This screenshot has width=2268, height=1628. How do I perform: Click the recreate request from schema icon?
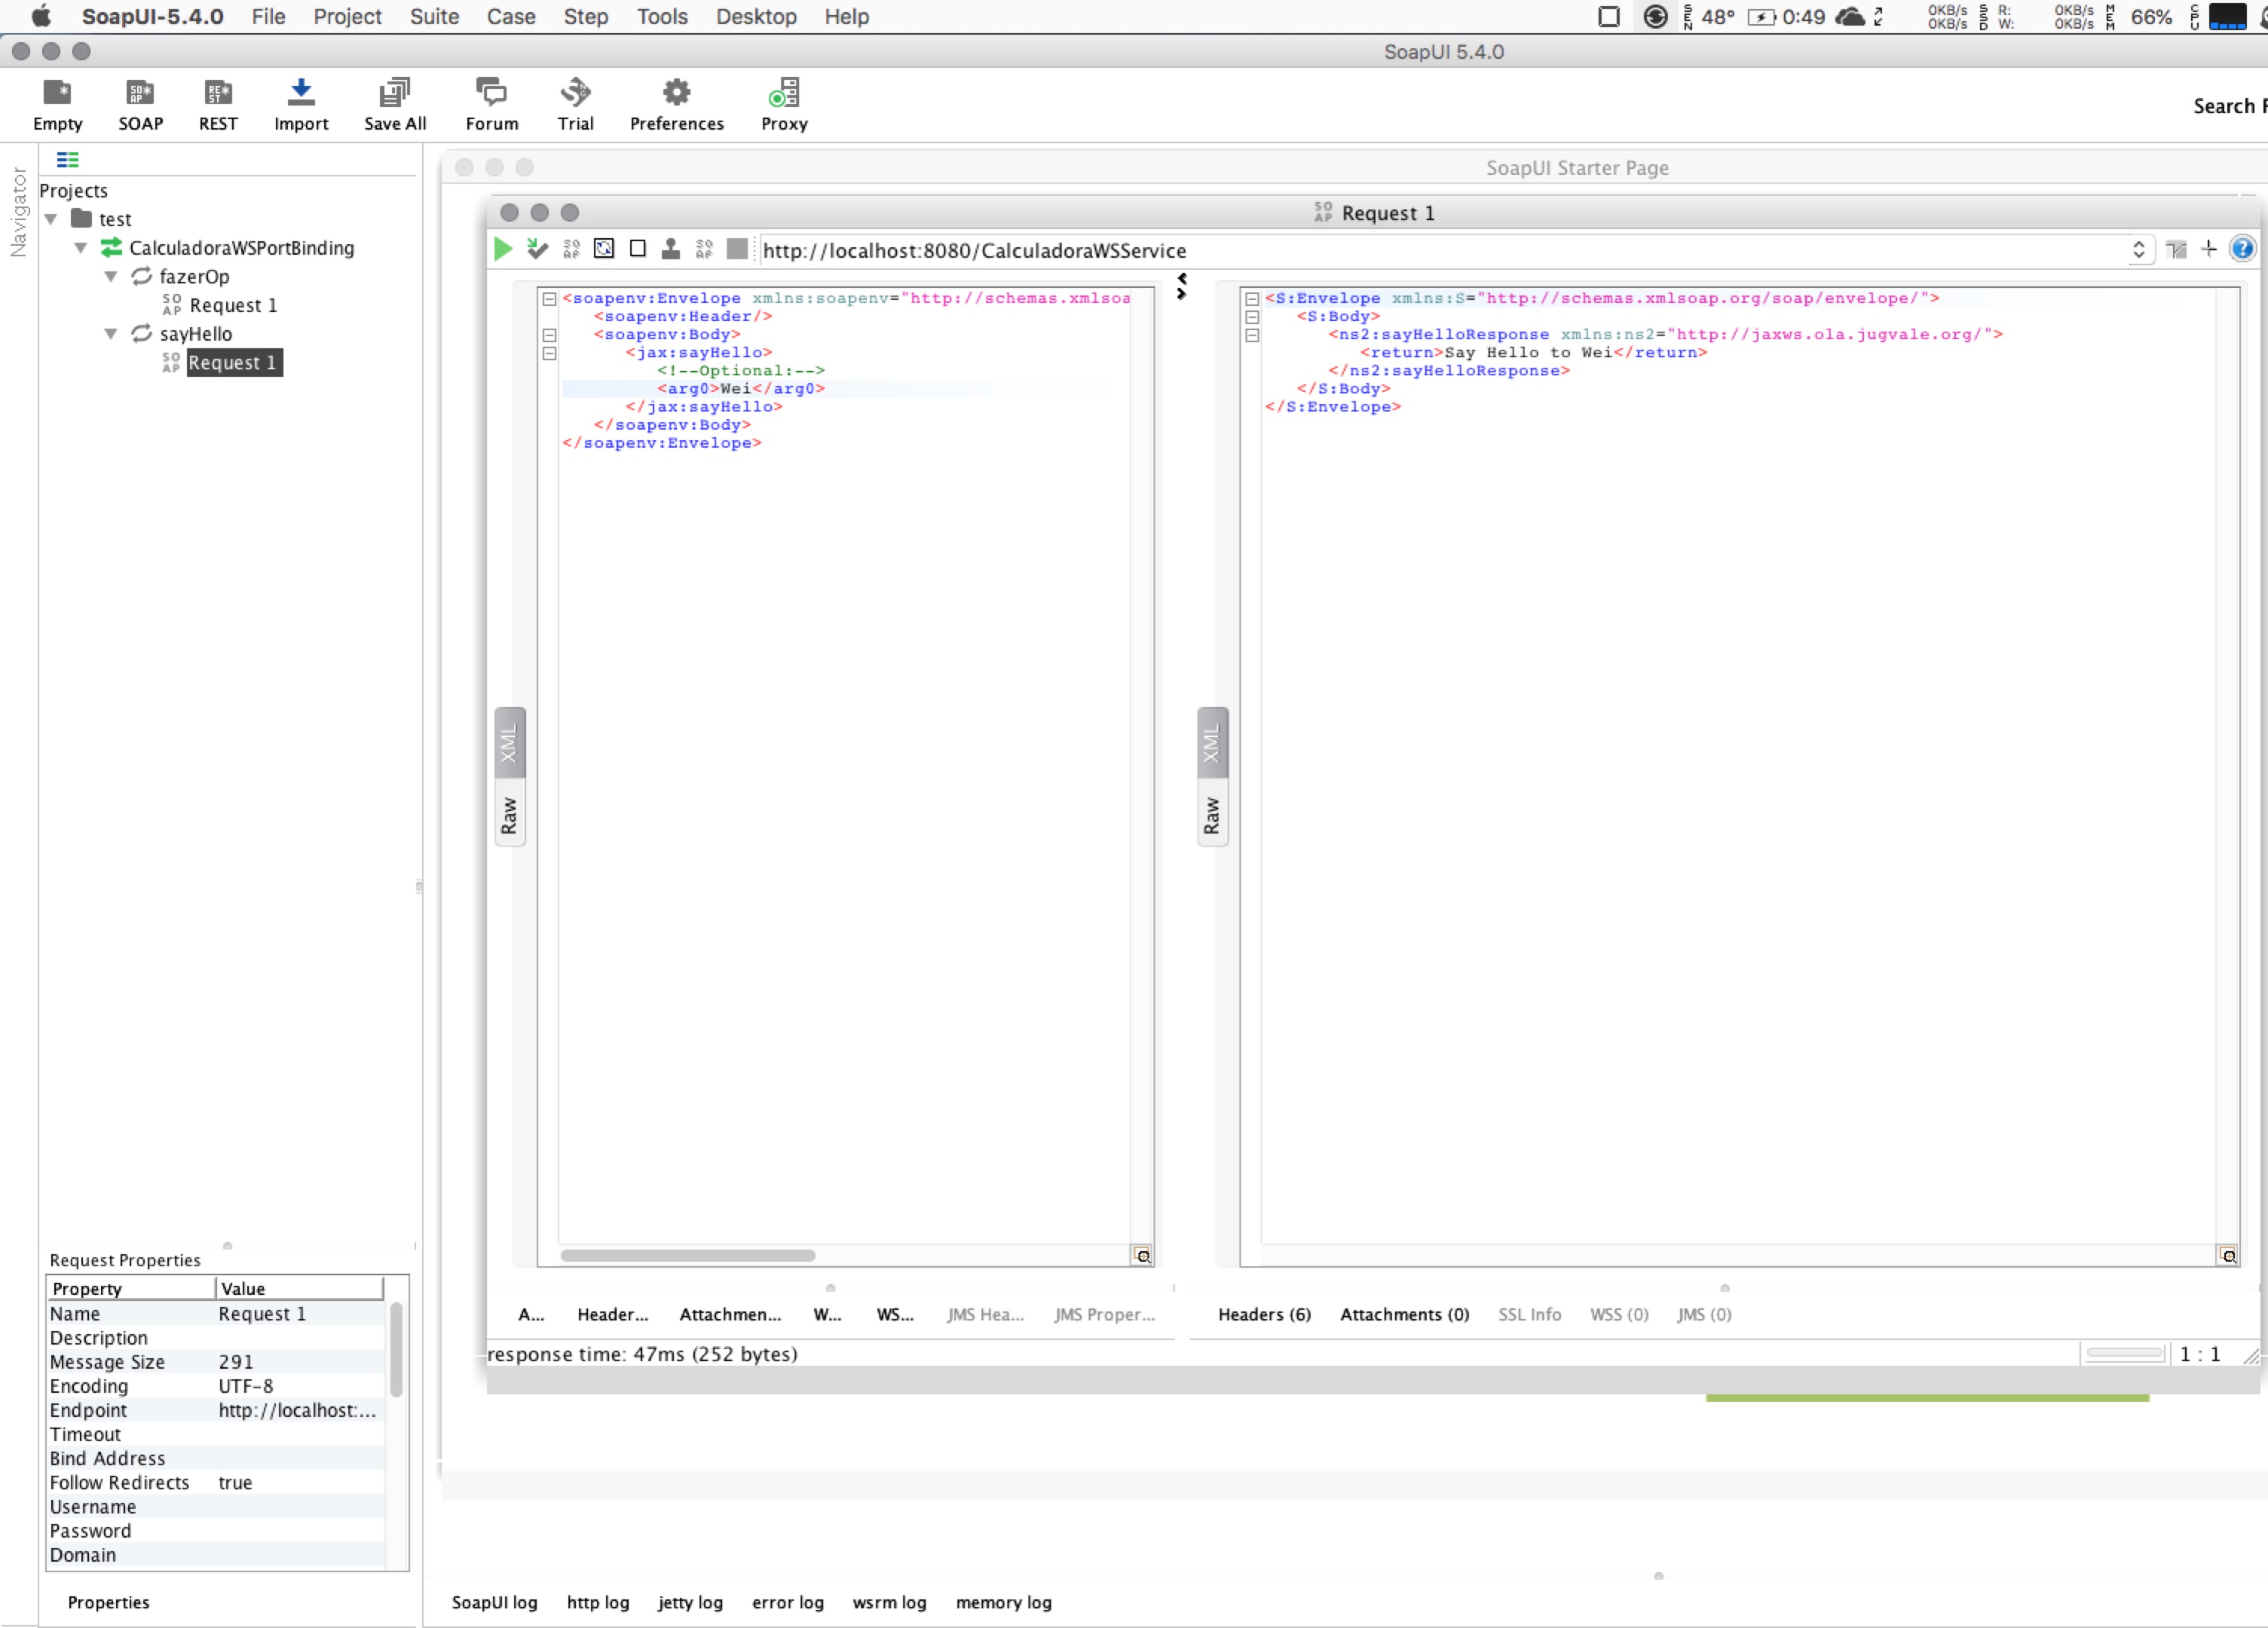click(604, 249)
